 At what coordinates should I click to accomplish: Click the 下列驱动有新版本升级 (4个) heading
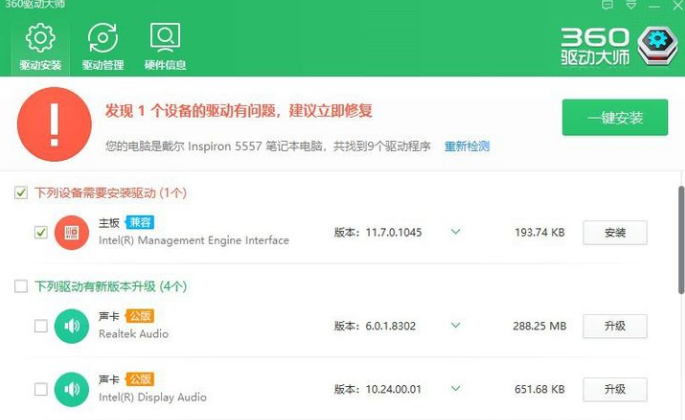click(x=111, y=286)
